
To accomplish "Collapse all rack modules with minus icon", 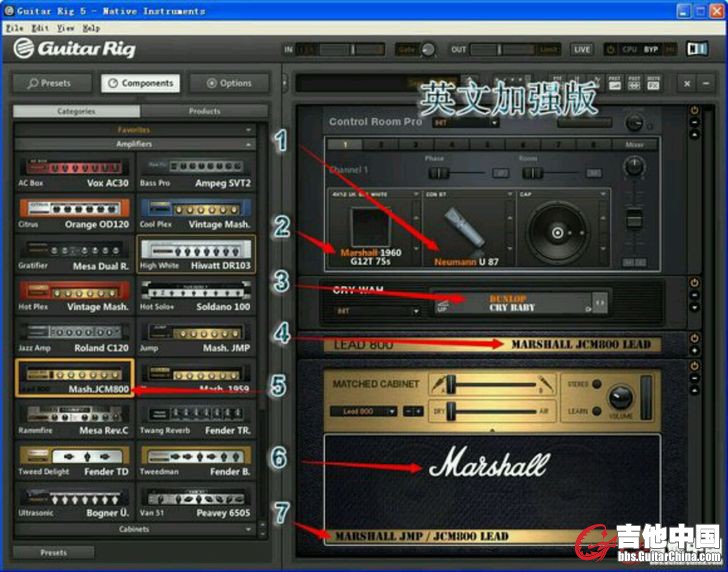I will point(706,84).
